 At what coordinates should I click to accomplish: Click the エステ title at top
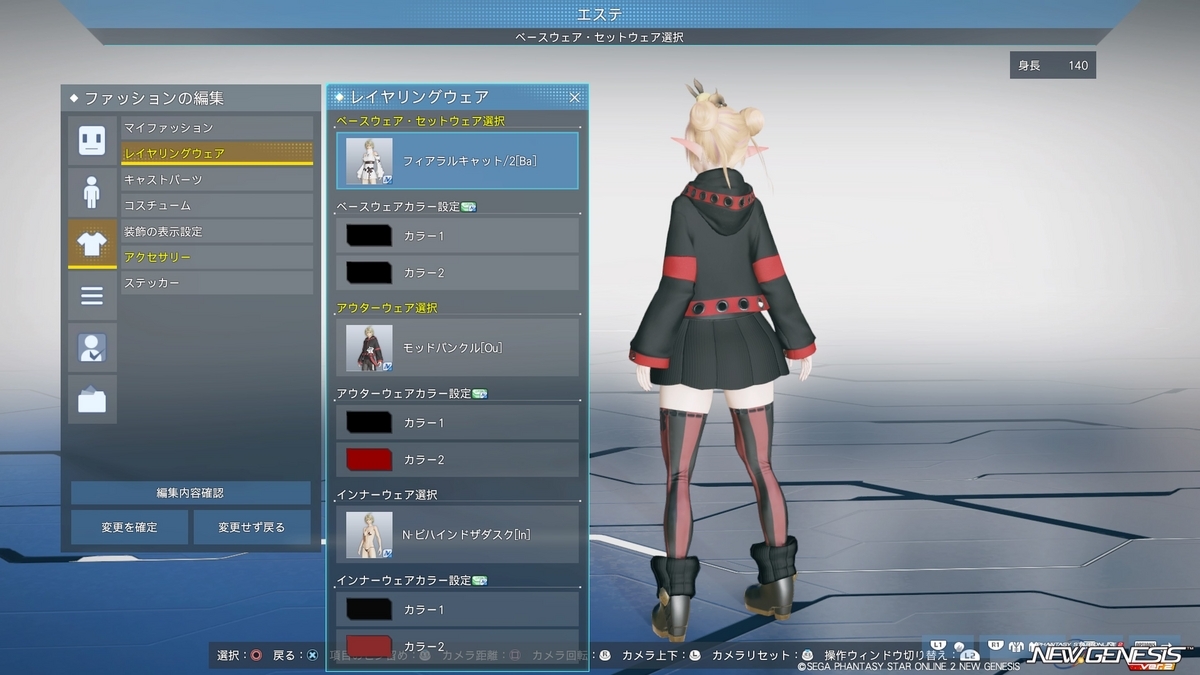599,13
